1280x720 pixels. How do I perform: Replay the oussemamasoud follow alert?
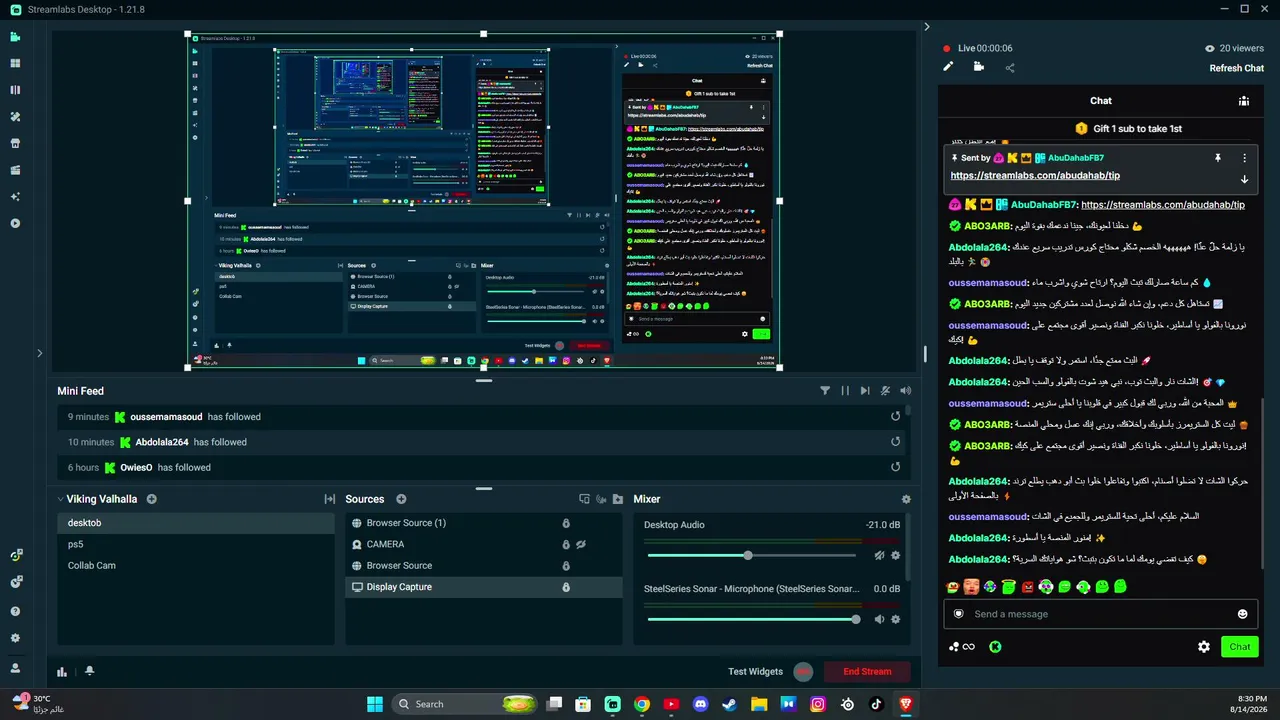pyautogui.click(x=895, y=416)
